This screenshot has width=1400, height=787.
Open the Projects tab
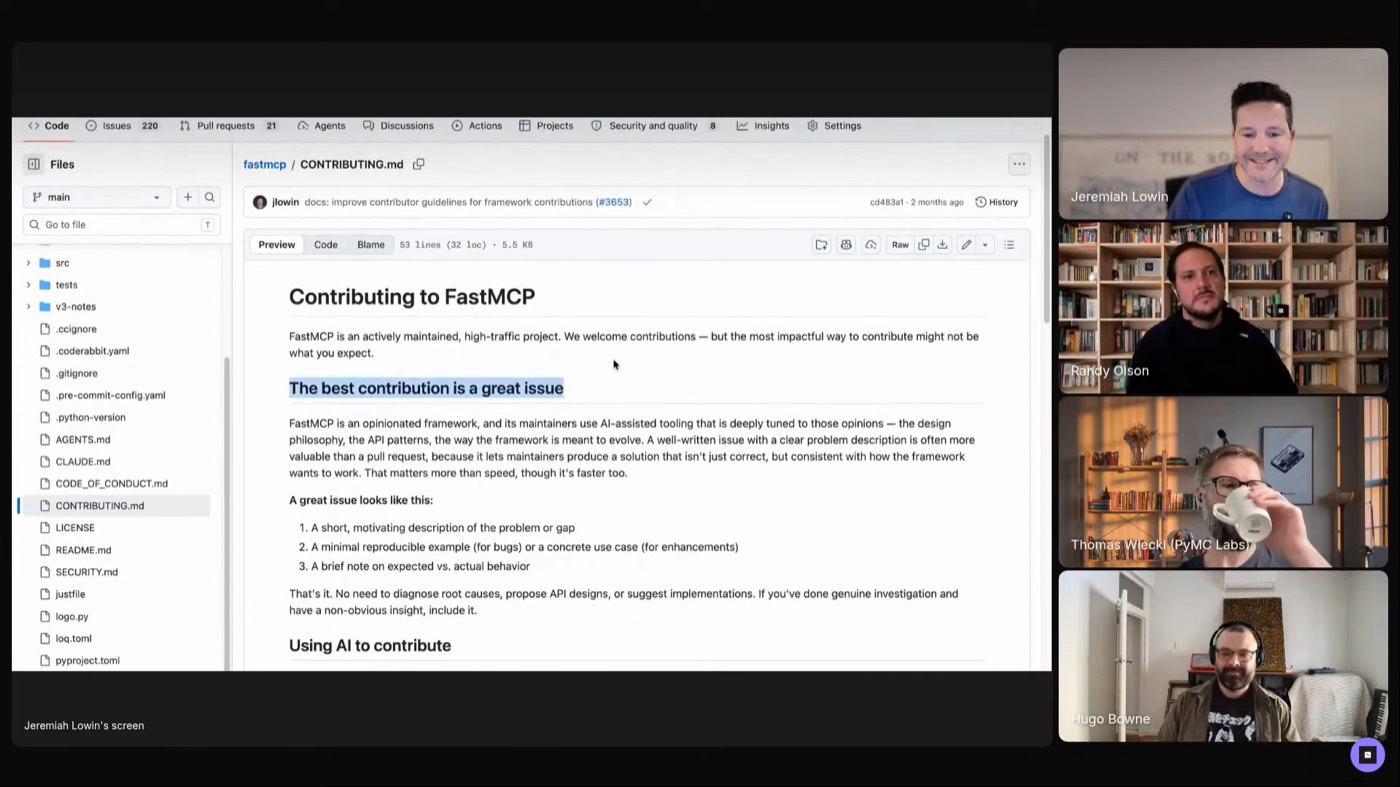tap(546, 126)
